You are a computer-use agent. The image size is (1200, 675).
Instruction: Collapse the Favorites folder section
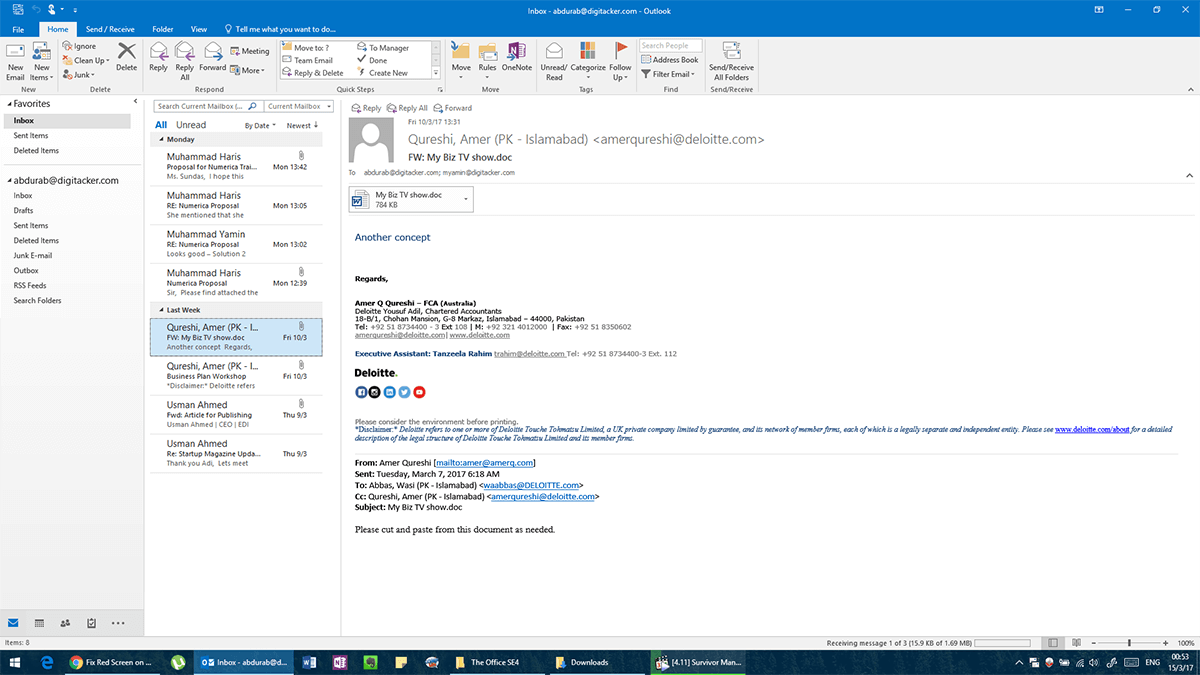click(9, 103)
